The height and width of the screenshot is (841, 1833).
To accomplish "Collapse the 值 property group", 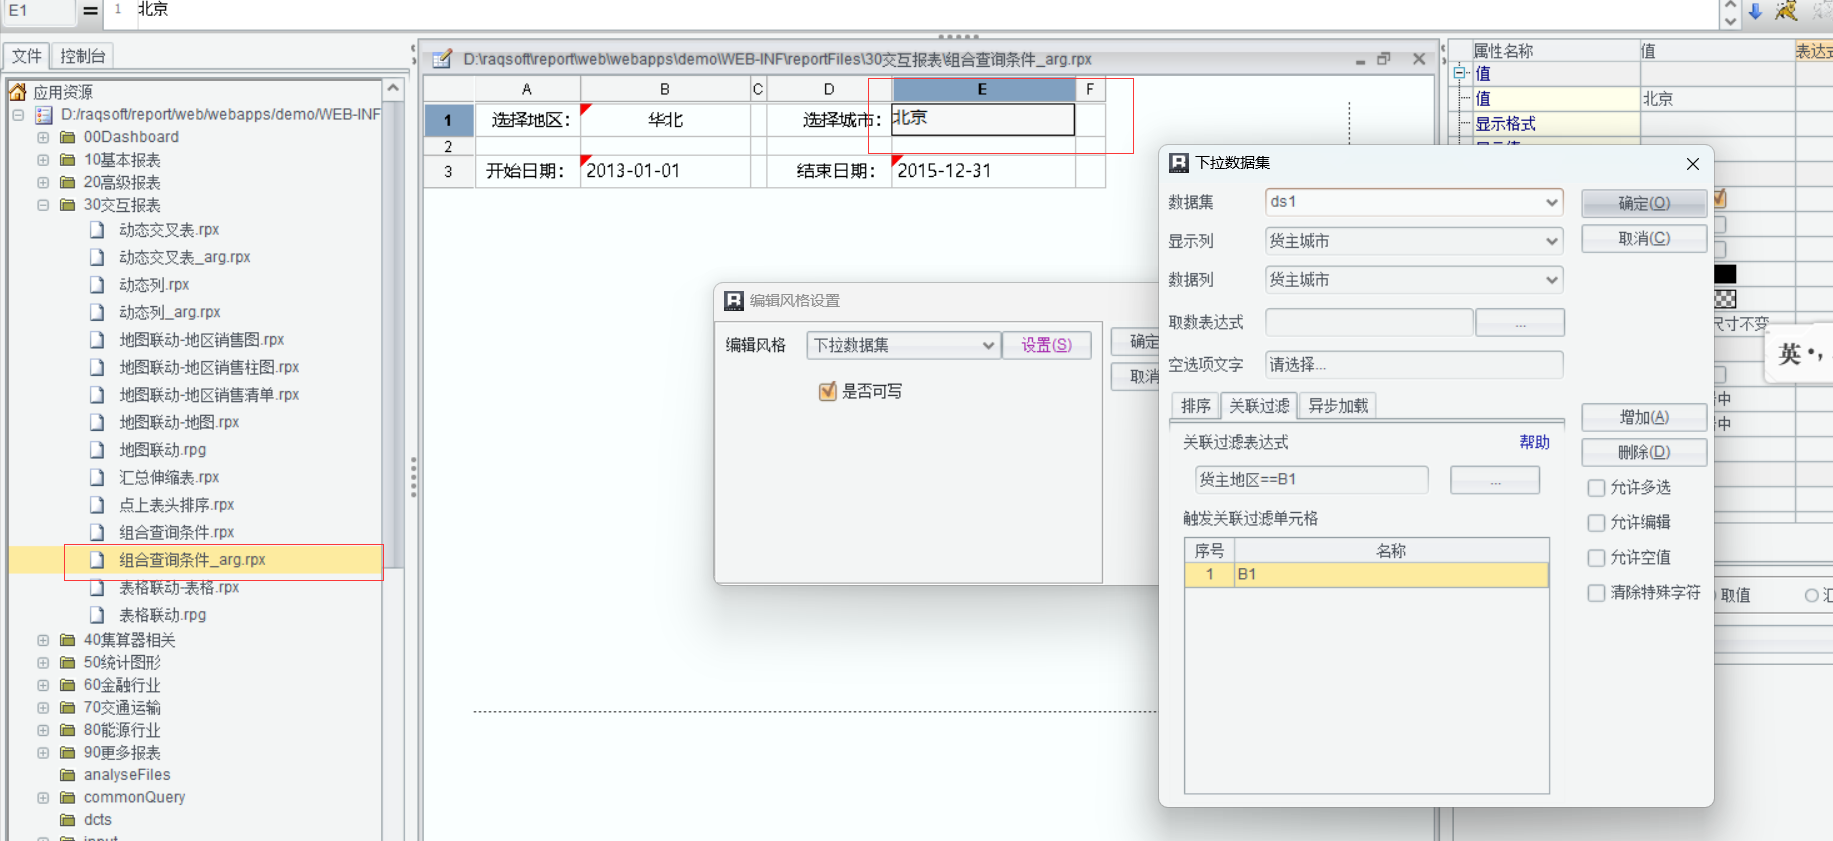I will click(1460, 73).
